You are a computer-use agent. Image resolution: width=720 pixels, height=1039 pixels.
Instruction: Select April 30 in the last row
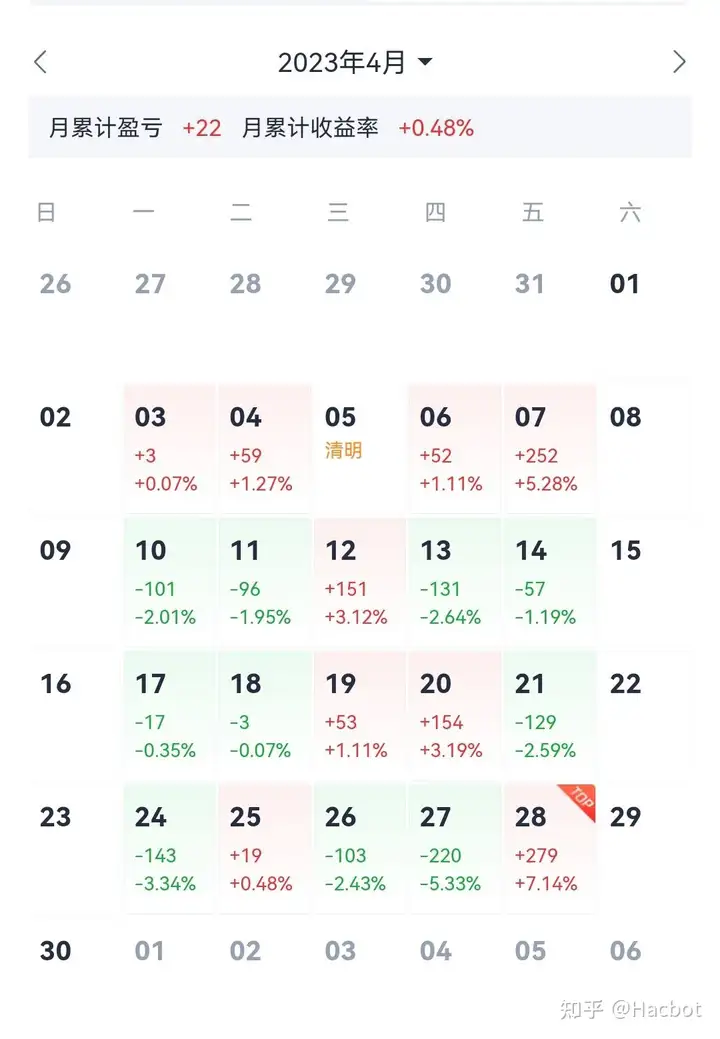click(56, 951)
